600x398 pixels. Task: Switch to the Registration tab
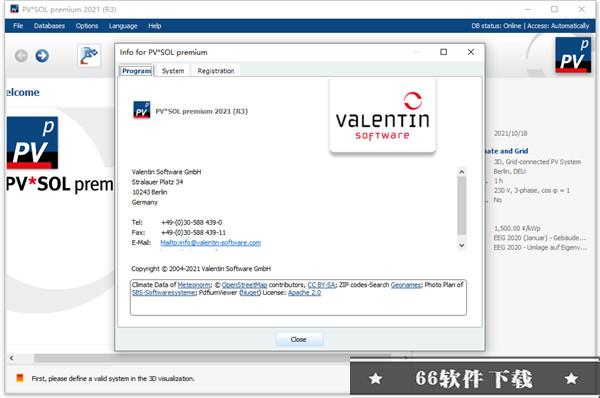216,71
